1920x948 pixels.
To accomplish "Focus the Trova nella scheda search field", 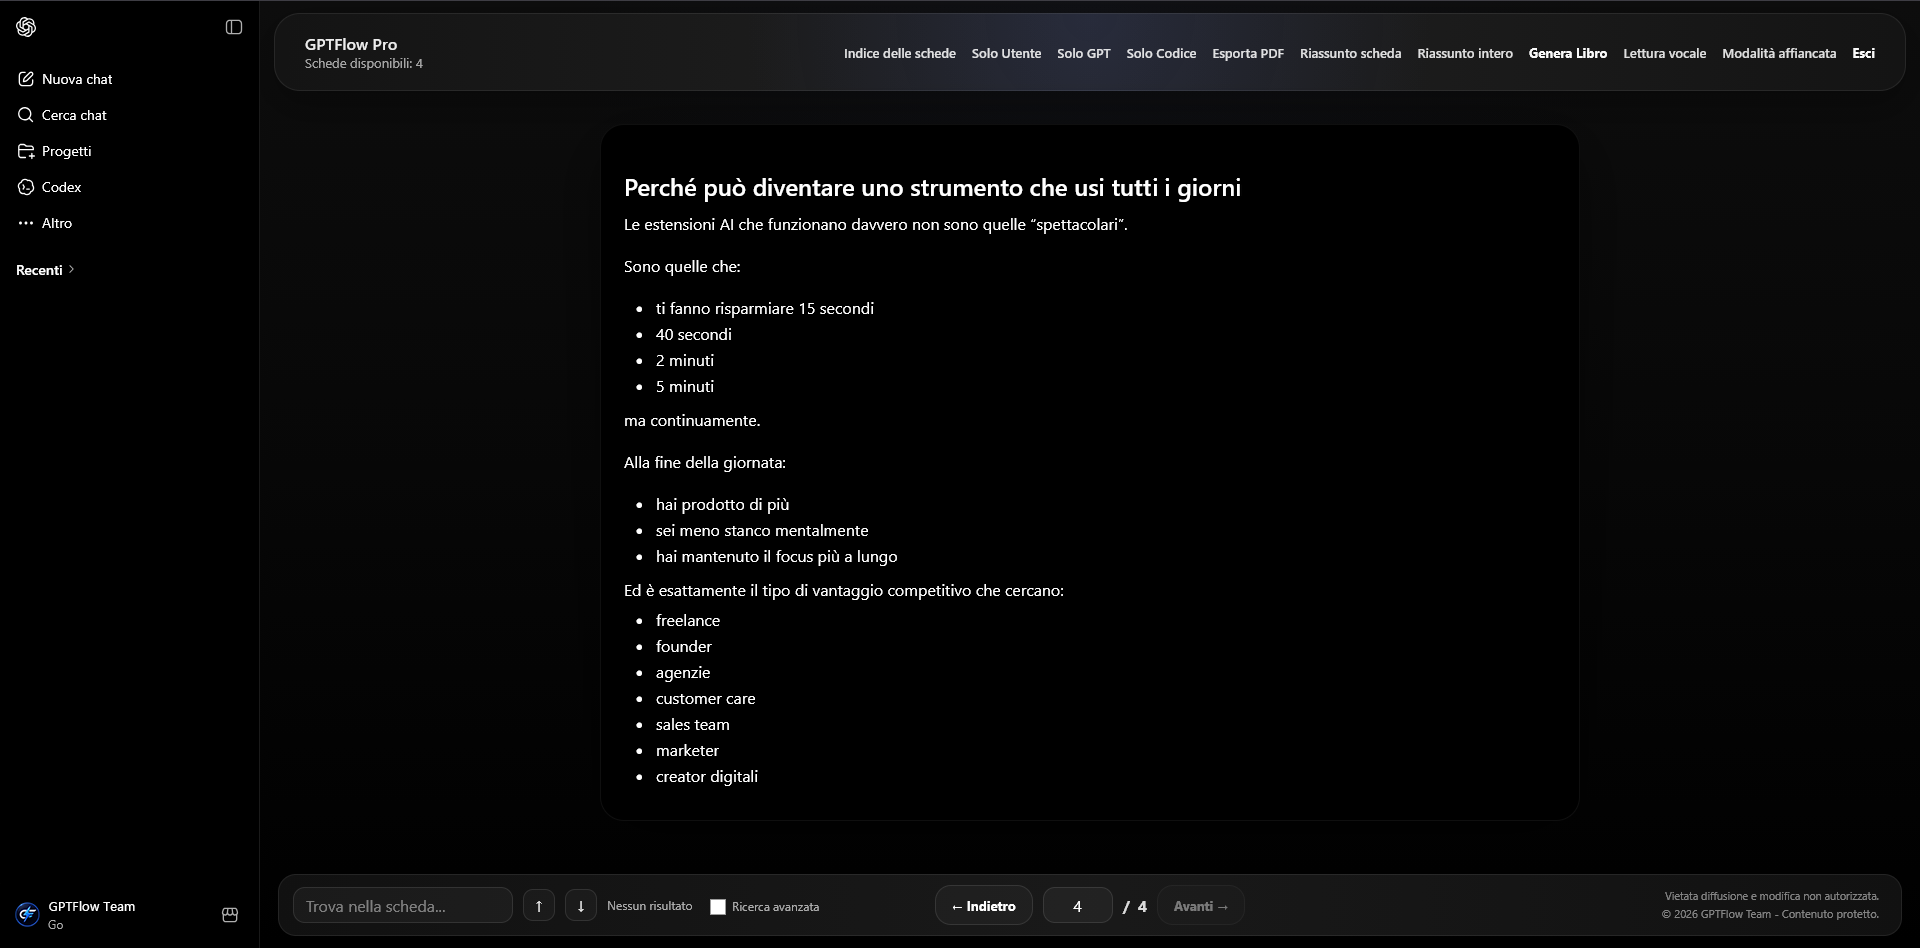I will (x=403, y=906).
